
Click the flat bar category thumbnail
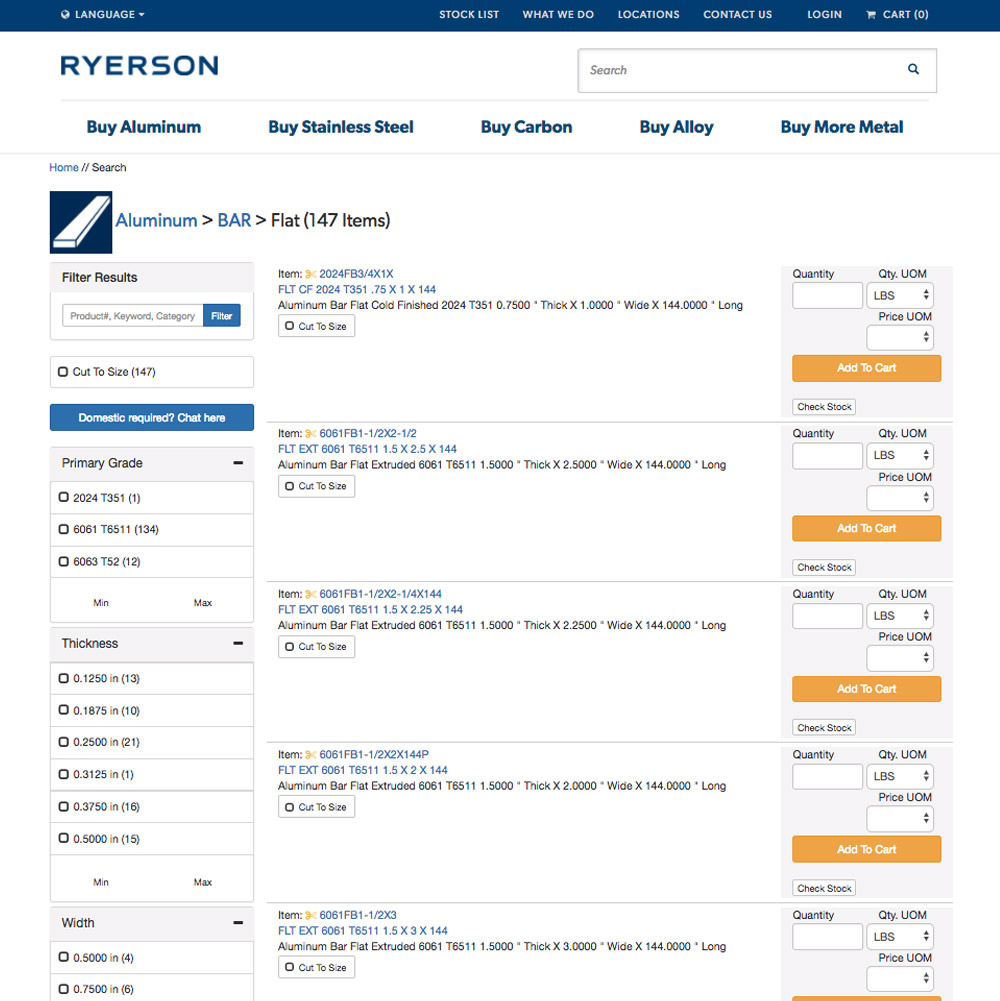click(x=81, y=222)
